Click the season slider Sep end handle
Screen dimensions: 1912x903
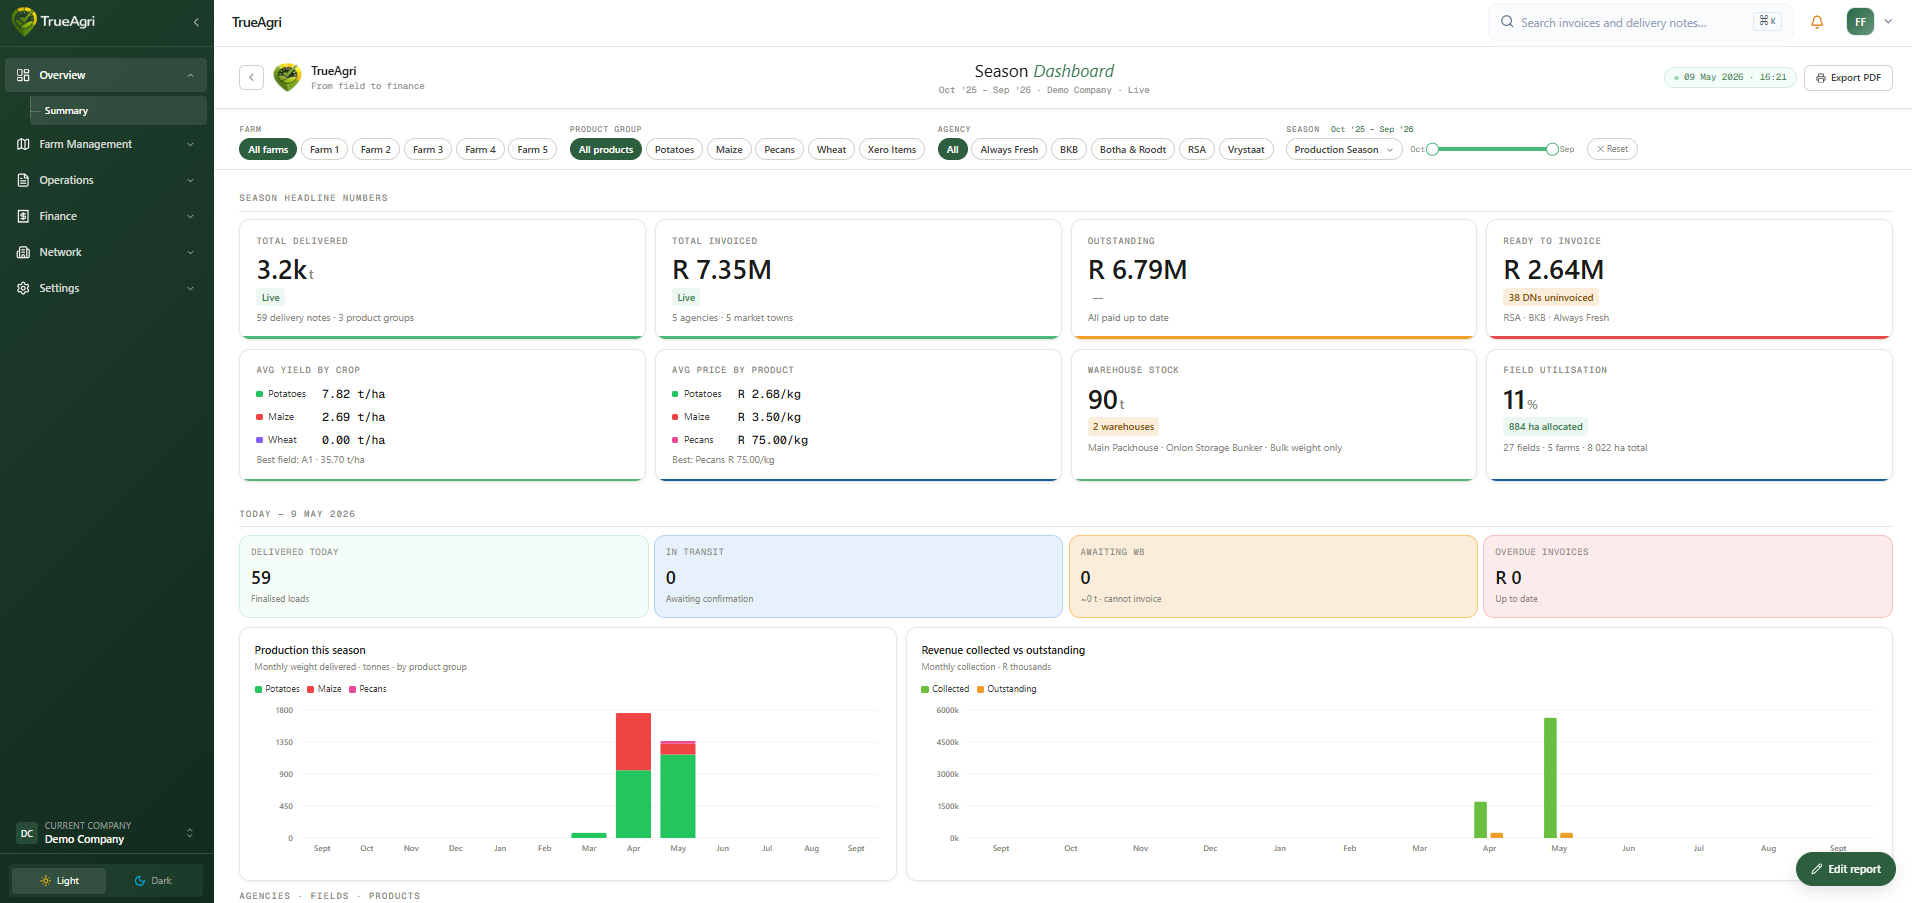(x=1552, y=149)
